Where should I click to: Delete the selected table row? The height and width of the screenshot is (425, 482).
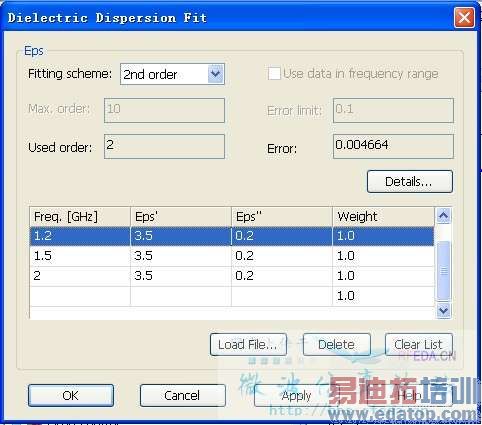[336, 344]
